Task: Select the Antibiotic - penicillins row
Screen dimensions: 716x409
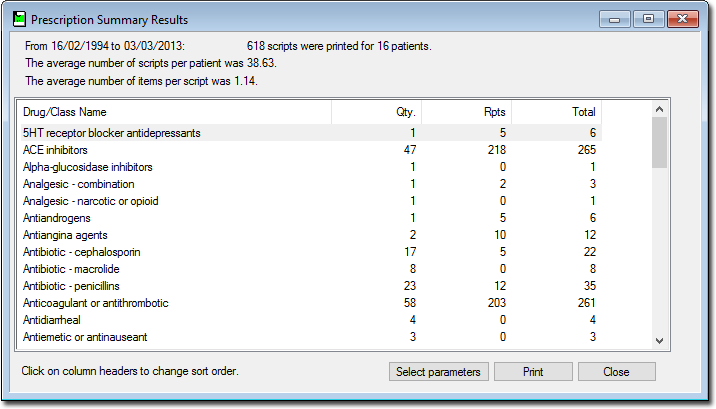Action: (x=311, y=286)
